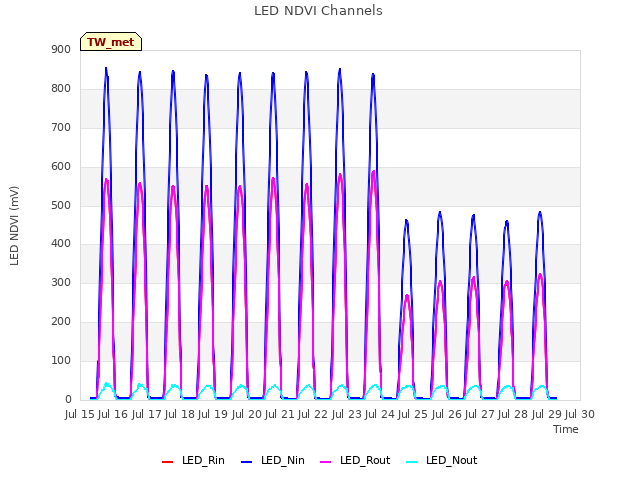Click the Jul 22 x-axis label
This screenshot has width=640, height=480.
click(313, 414)
